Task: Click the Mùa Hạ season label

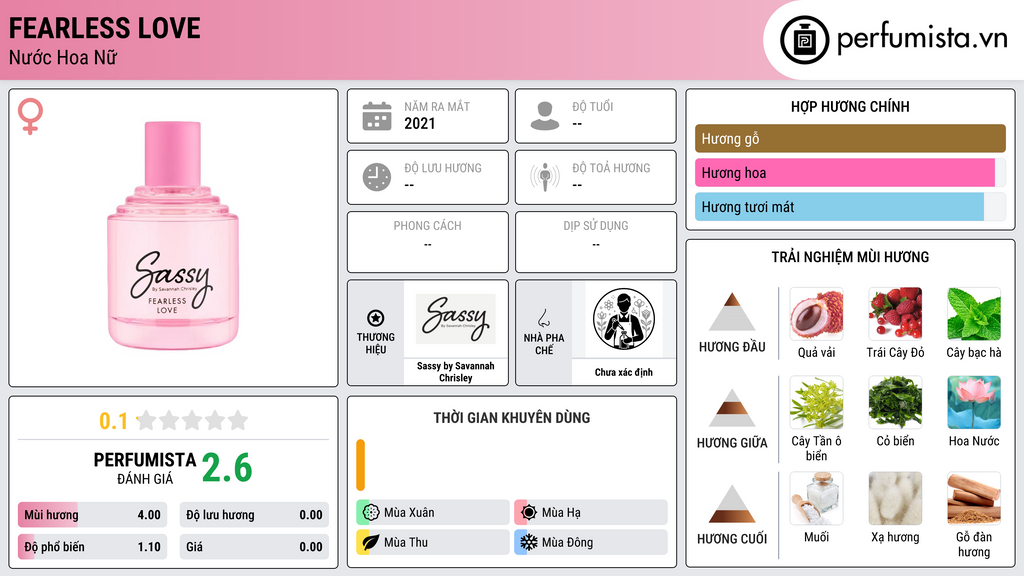Action: coord(561,513)
